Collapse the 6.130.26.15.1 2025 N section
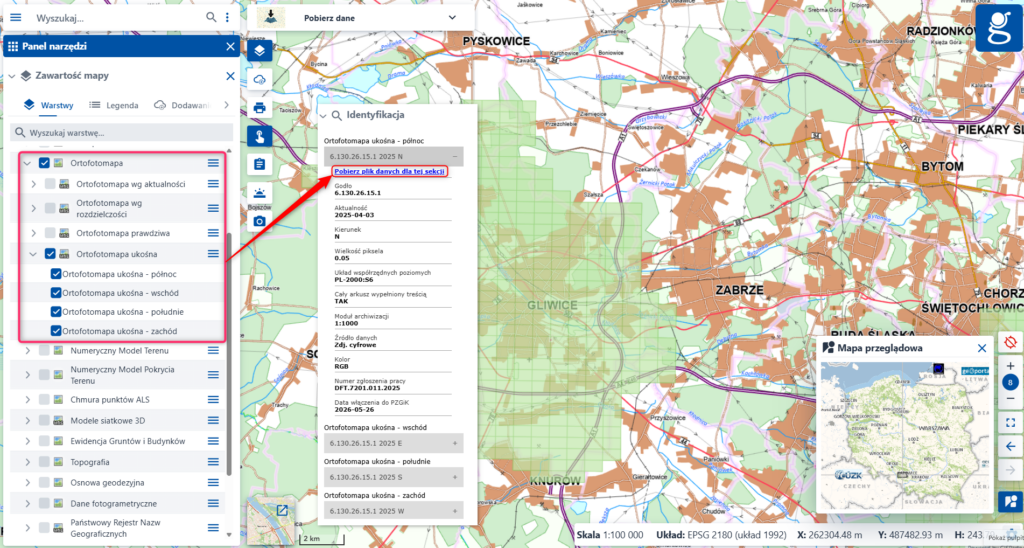The height and width of the screenshot is (548, 1024). [x=393, y=157]
